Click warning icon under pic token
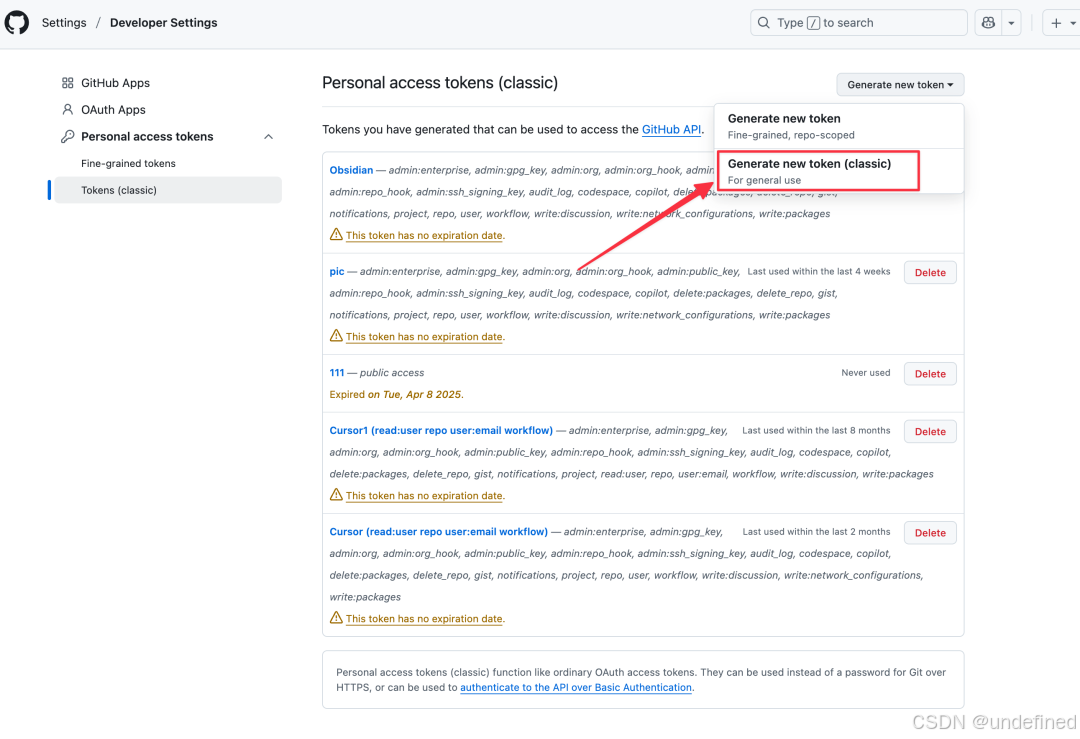 pyautogui.click(x=336, y=336)
